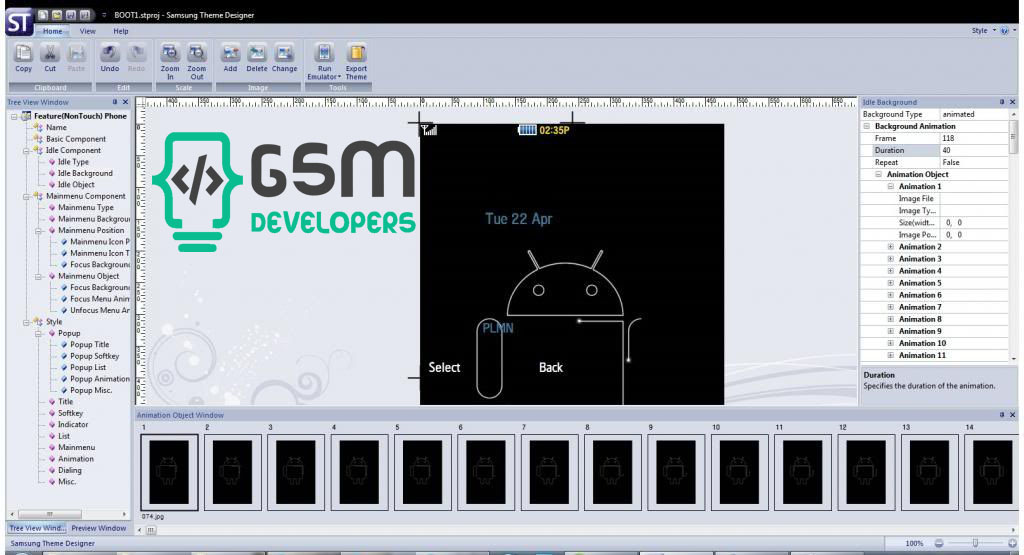This screenshot has height=555, width=1024.
Task: Pin the Idle Background properties panel
Action: click(x=1002, y=102)
